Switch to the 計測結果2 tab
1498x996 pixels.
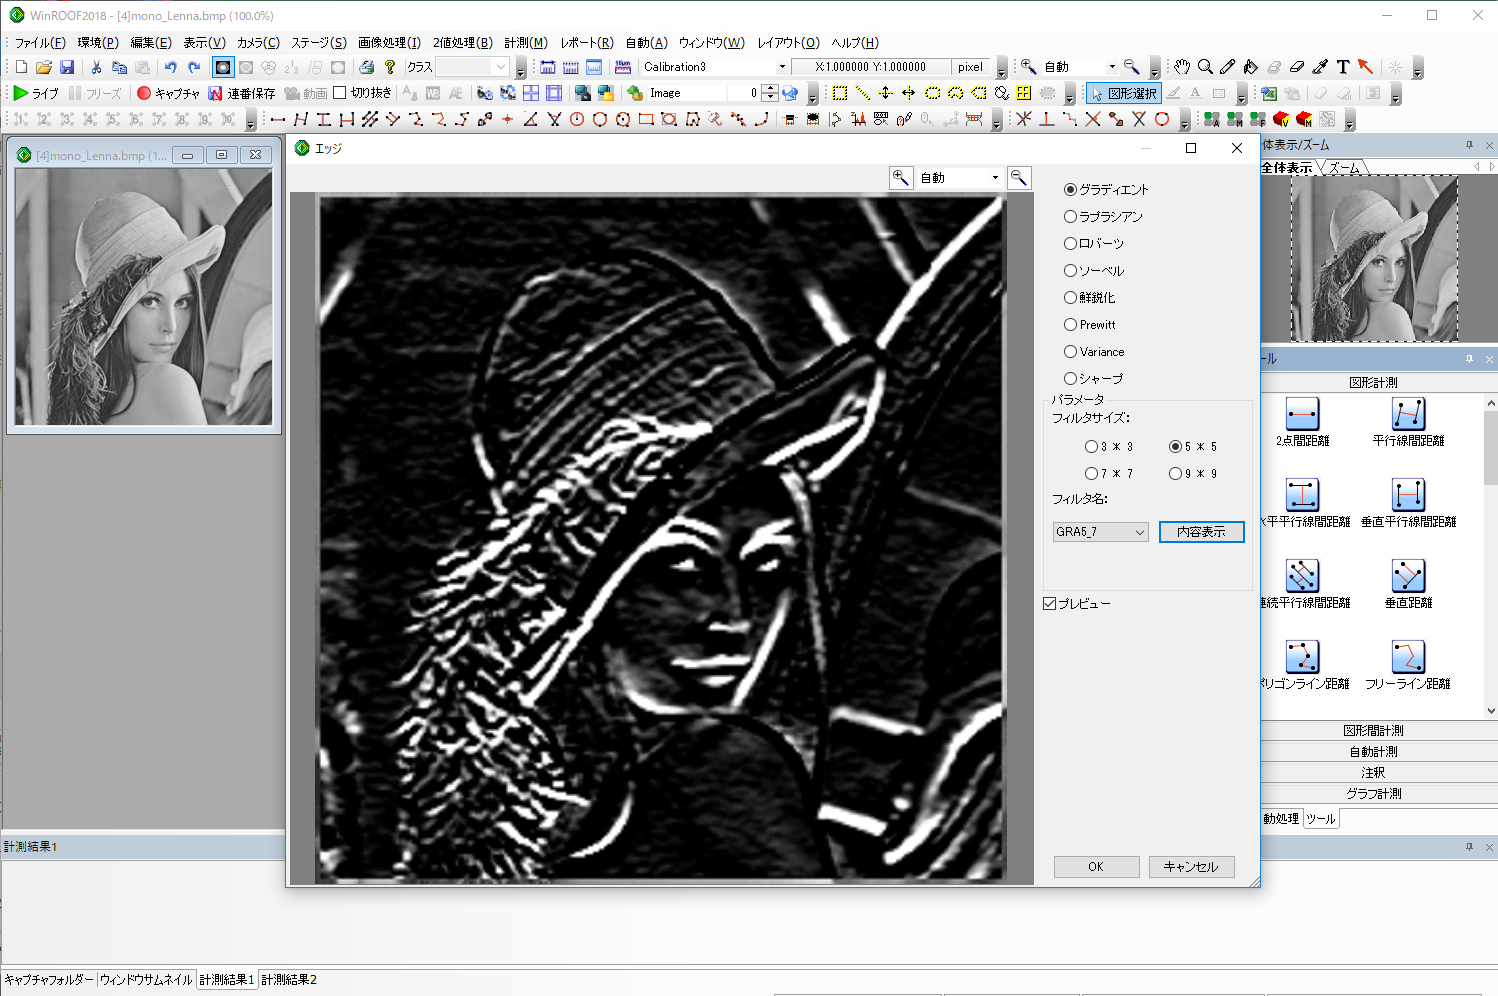(289, 979)
